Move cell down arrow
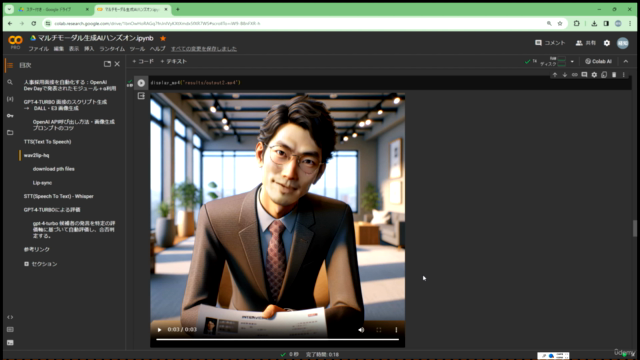Image resolution: width=640 pixels, height=360 pixels. (564, 75)
